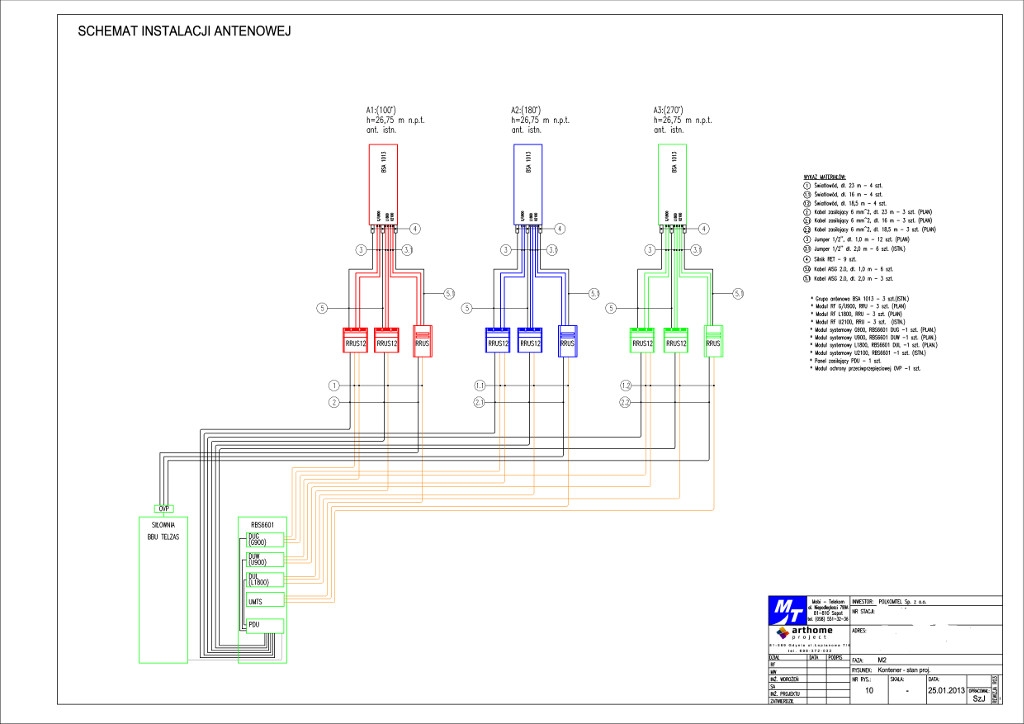The width and height of the screenshot is (1024, 724).
Task: Click 'Kabel zasilający' legend row with dł. 23 m
Action: (x=868, y=212)
